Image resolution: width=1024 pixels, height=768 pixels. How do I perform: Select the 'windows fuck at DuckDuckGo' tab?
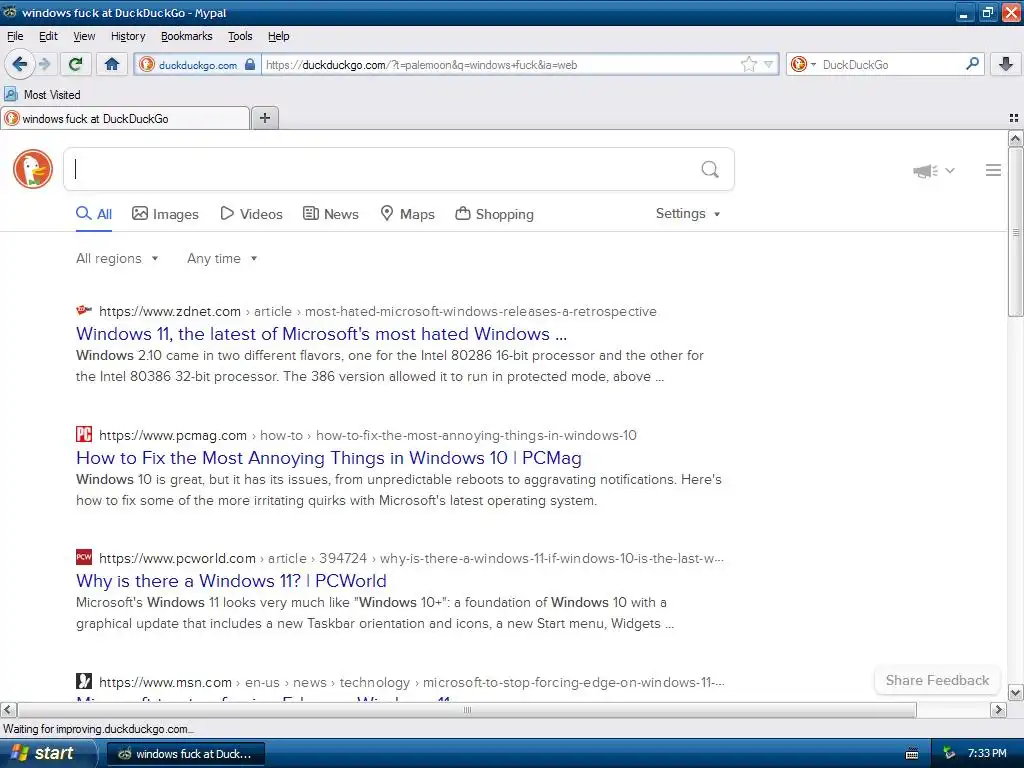125,118
